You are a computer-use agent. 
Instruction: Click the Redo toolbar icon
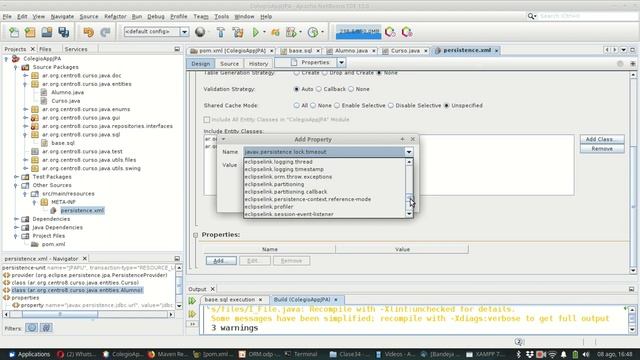tap(105, 32)
